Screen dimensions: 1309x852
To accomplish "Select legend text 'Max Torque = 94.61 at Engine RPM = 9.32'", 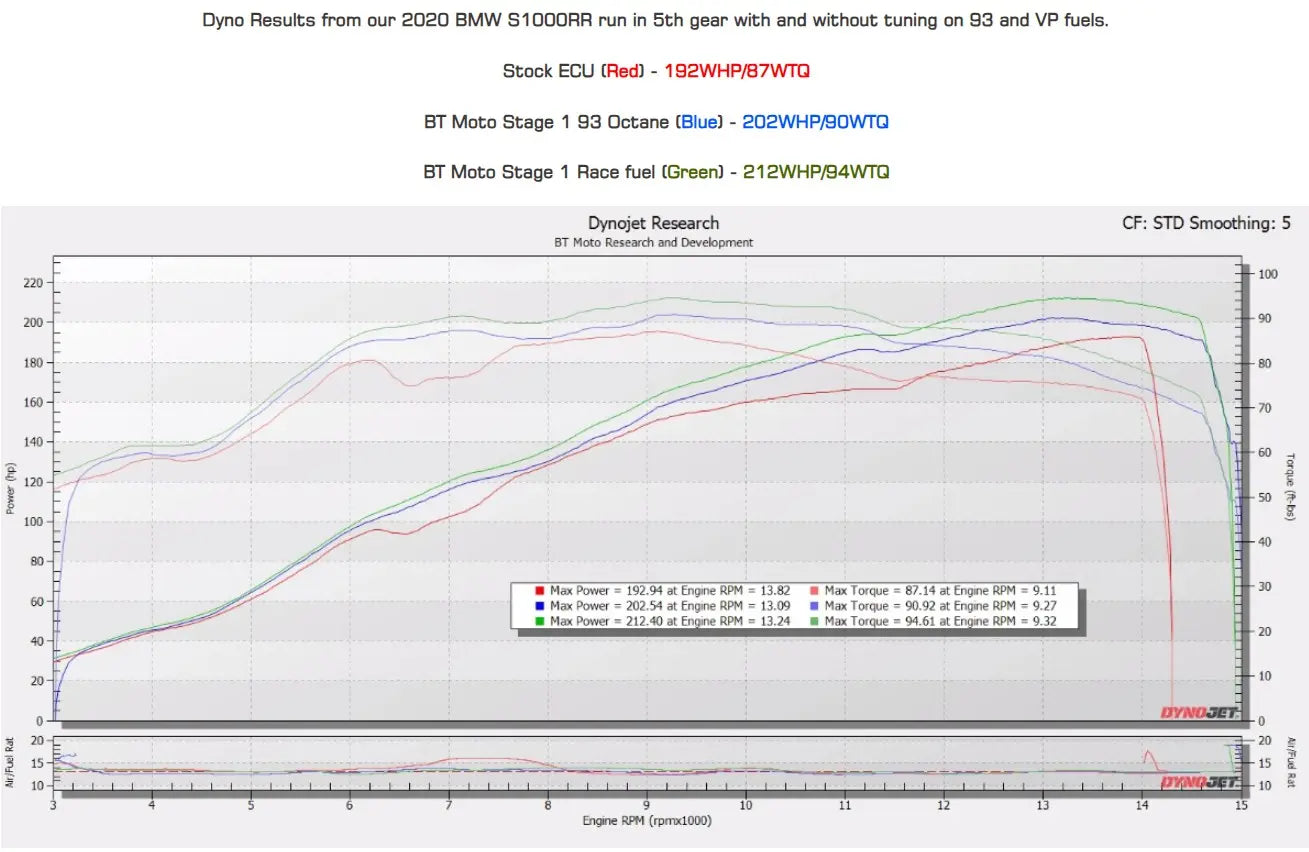I will [941, 621].
